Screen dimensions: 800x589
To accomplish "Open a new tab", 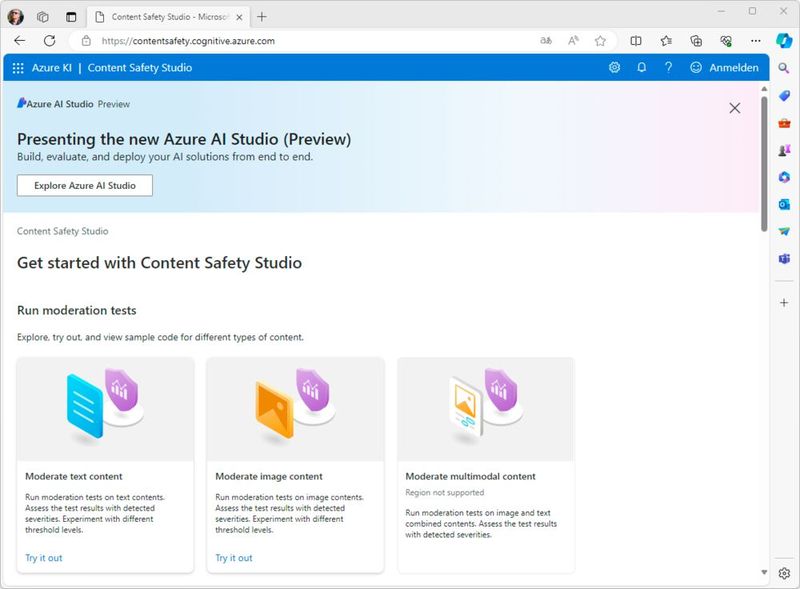I will 262,17.
